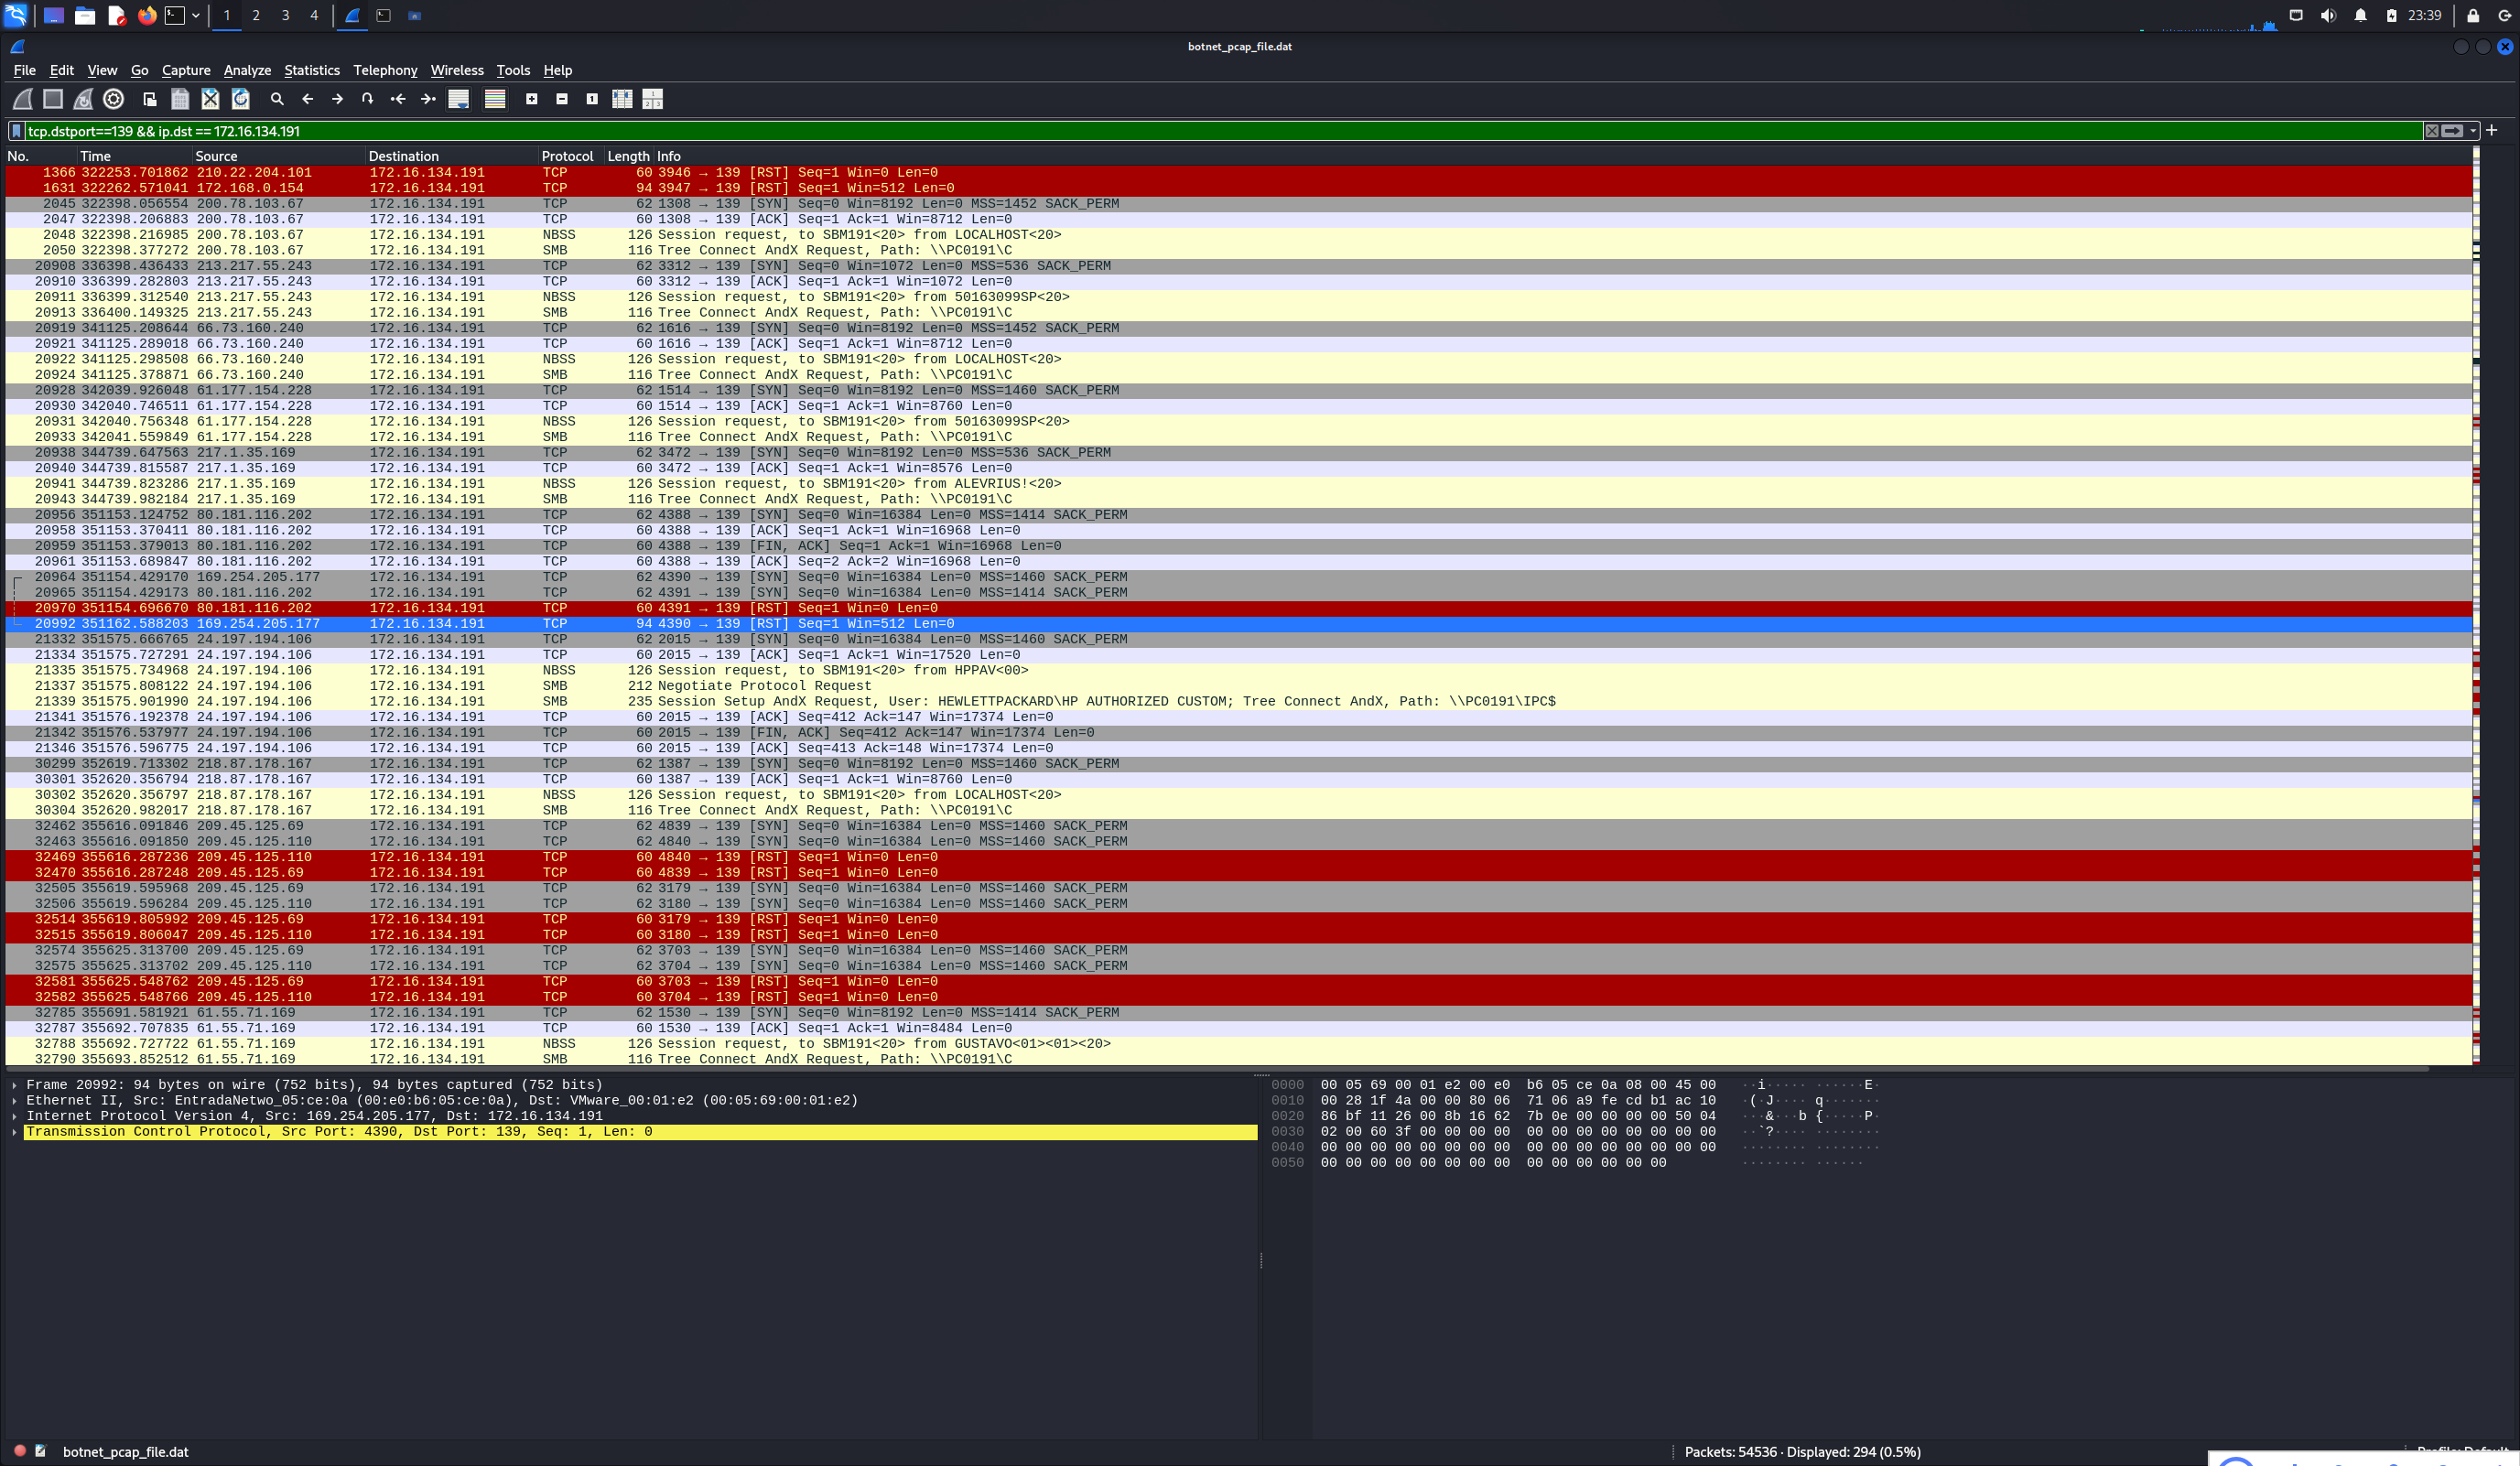
Task: Click the close capture file icon
Action: click(210, 99)
